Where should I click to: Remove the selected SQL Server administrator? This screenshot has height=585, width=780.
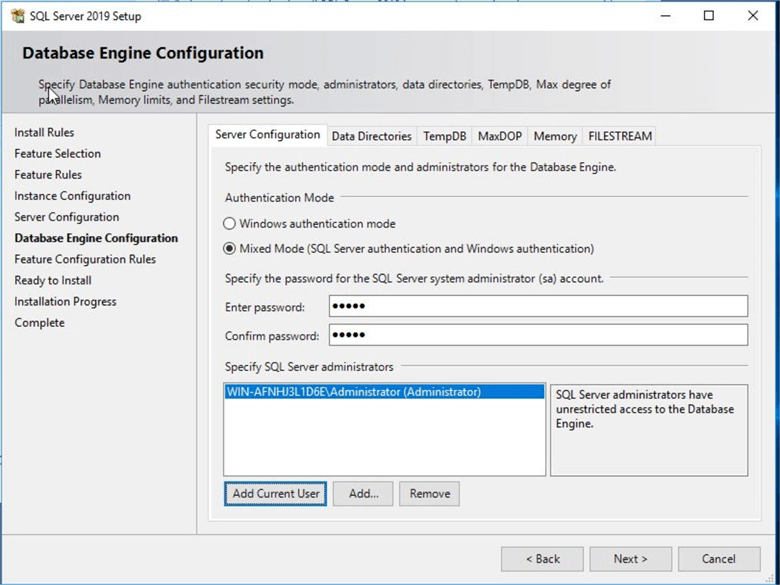429,494
